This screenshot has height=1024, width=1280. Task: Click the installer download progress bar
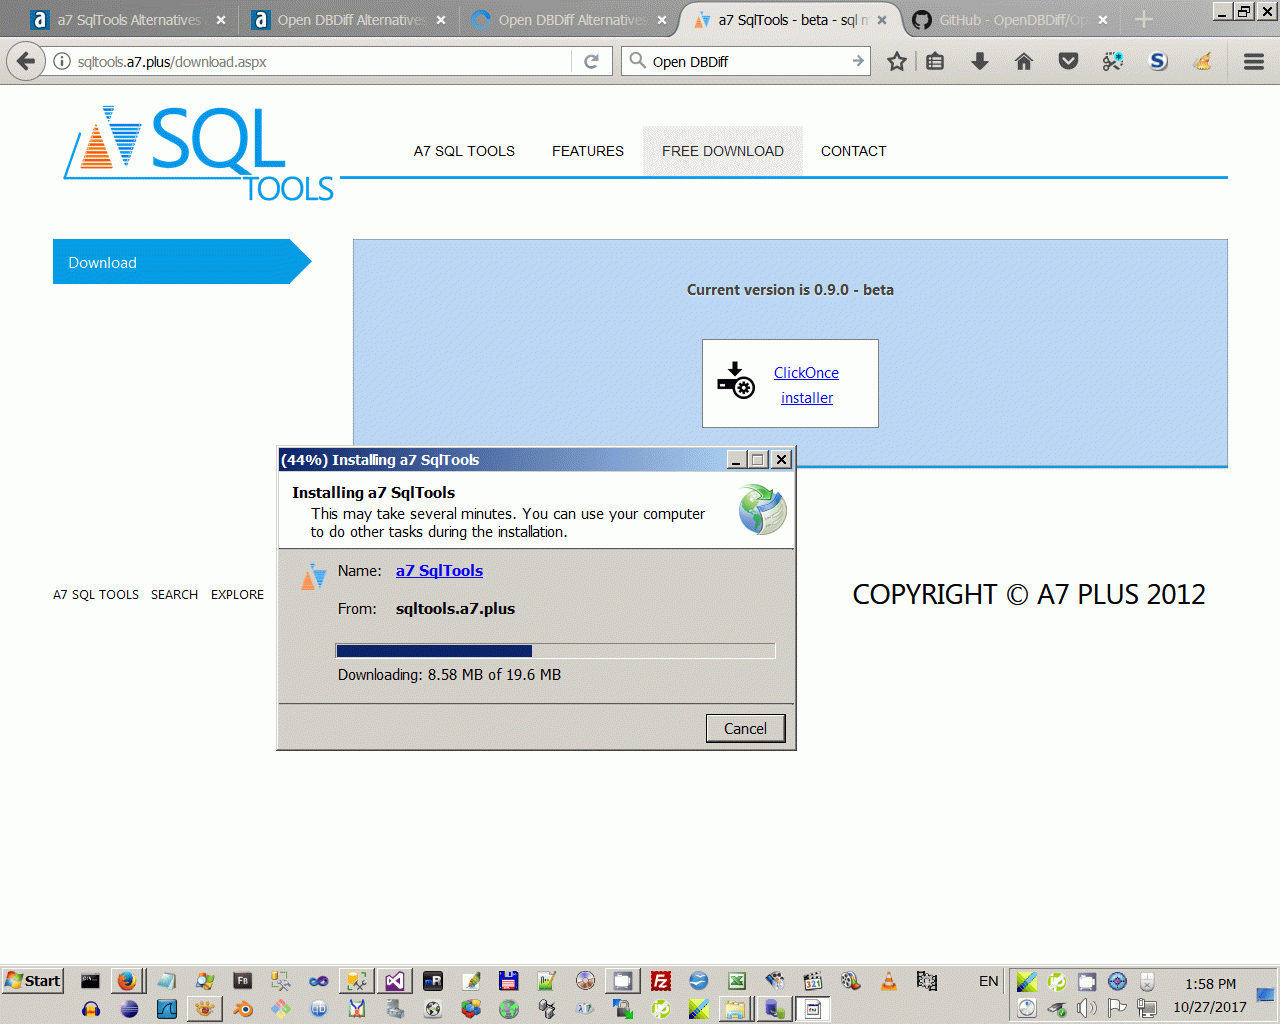tap(555, 651)
